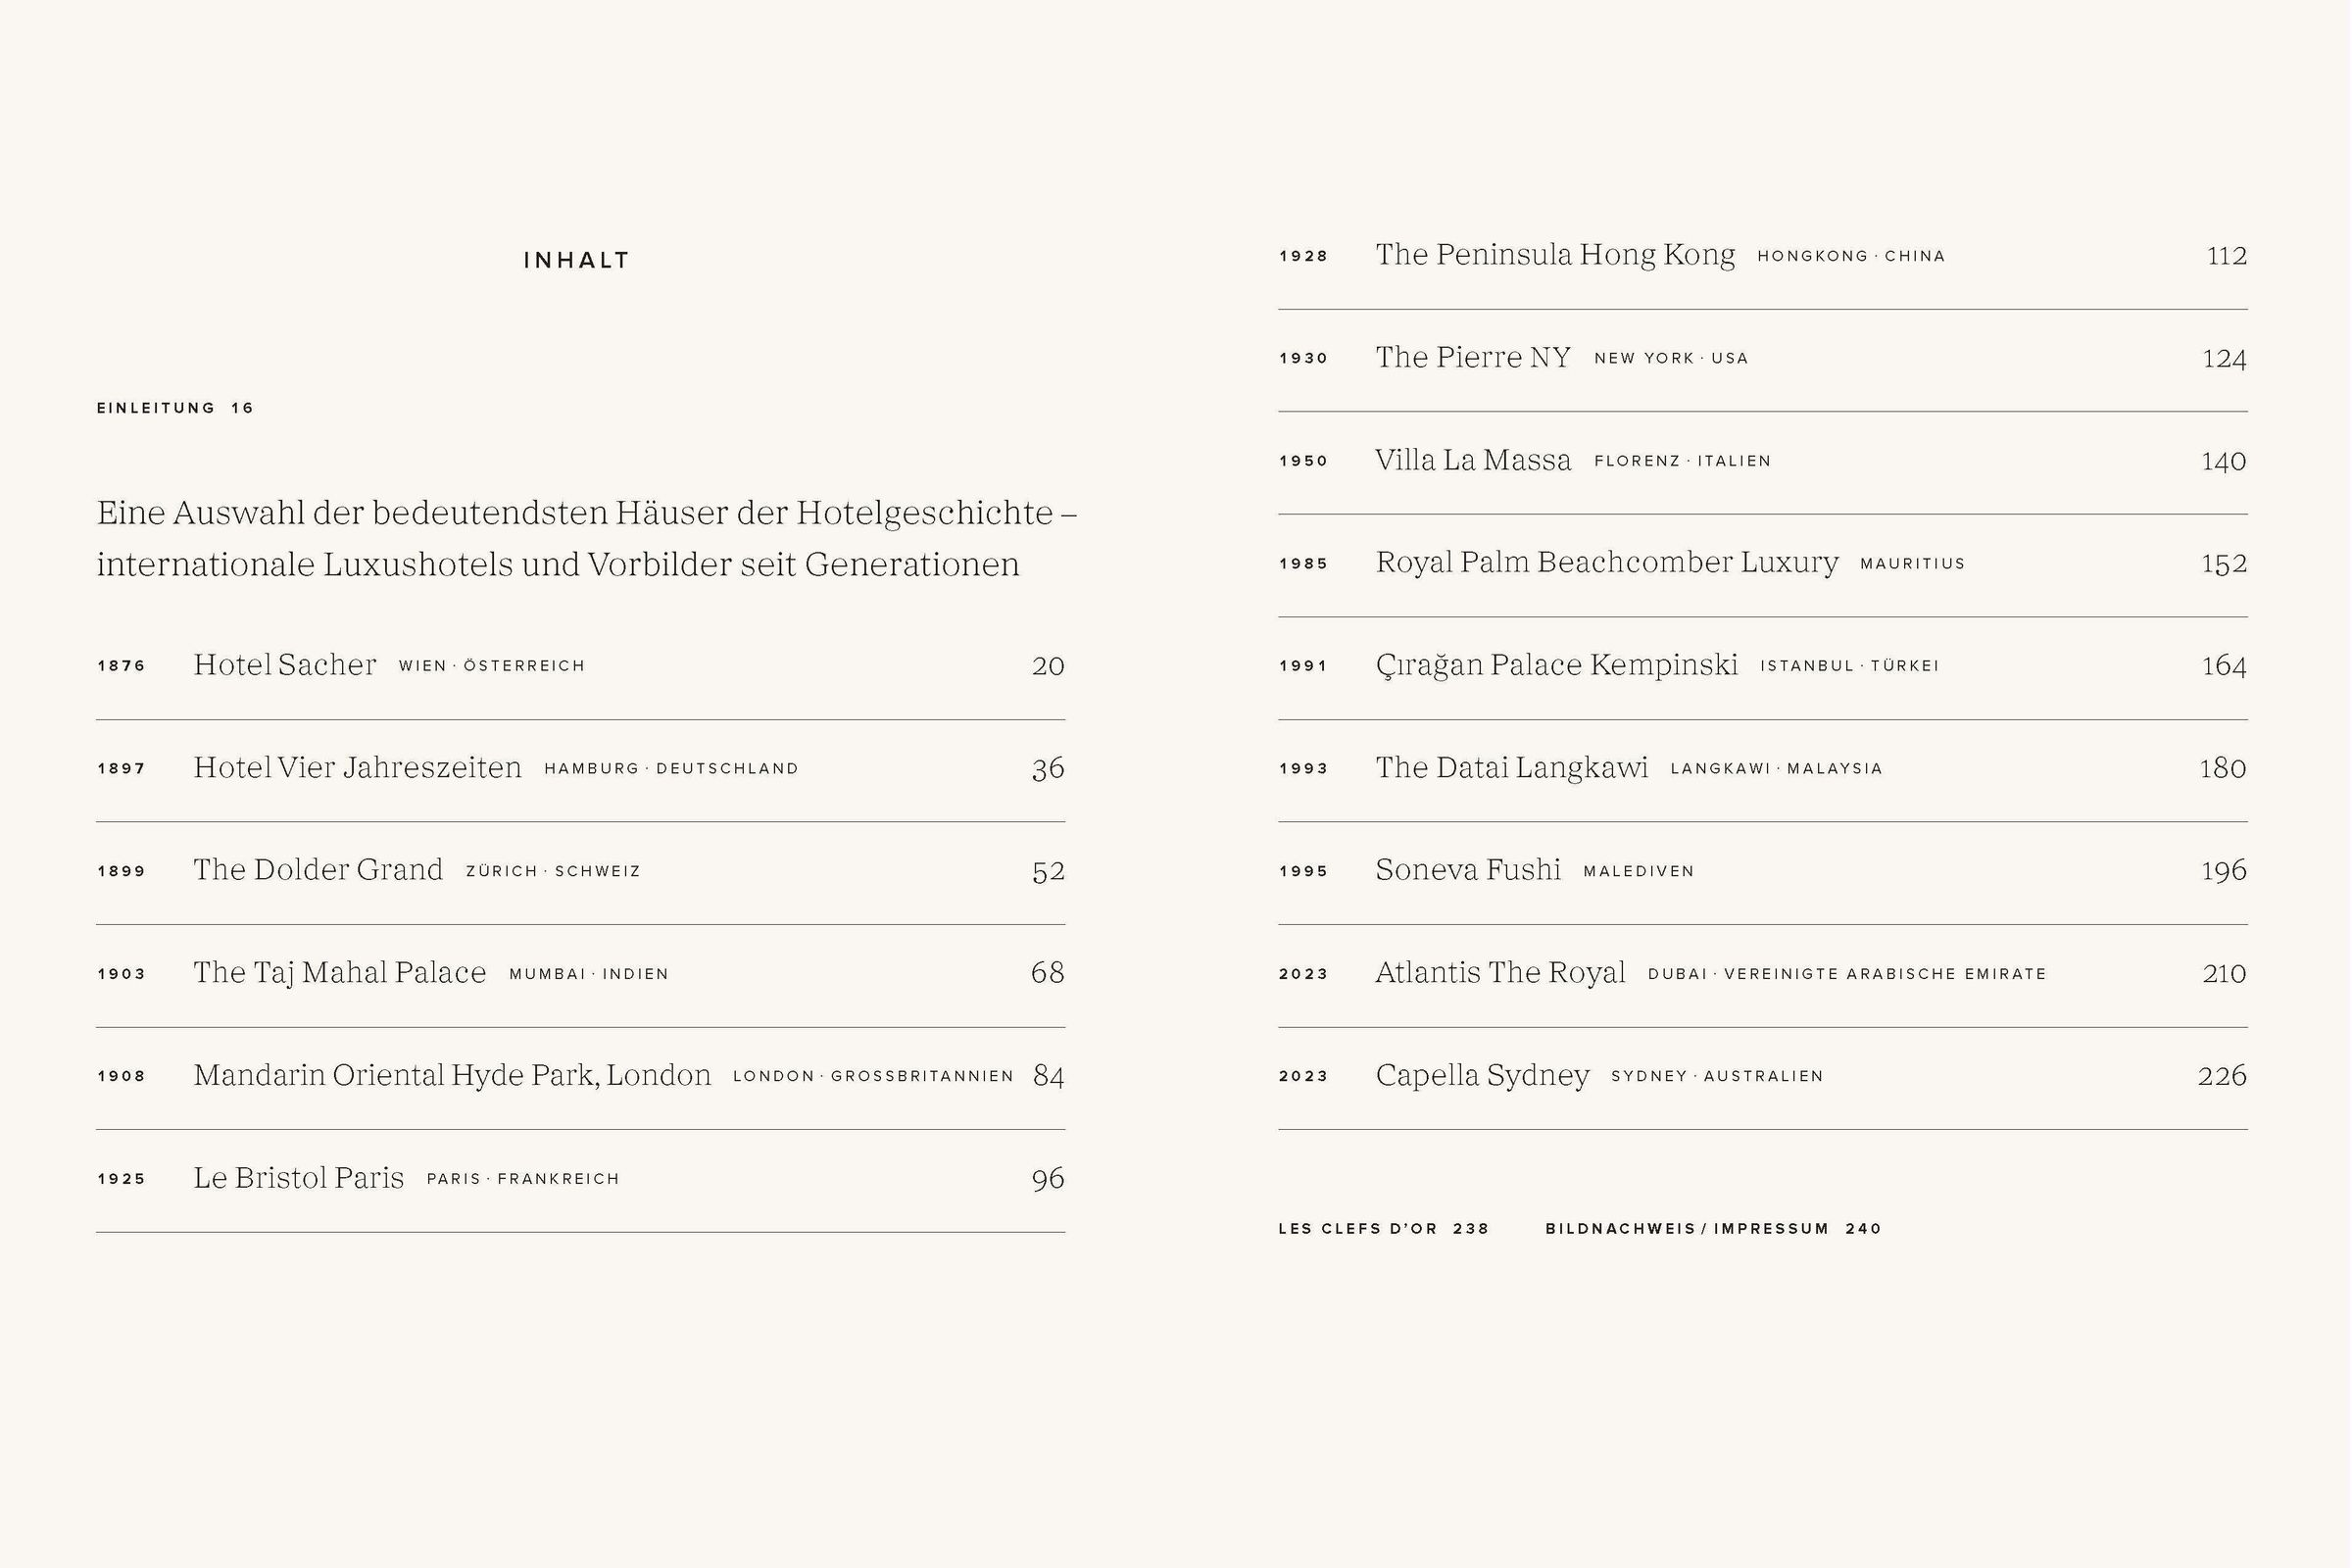Click Les Clefs d'Or, page 238
Viewport: 2352px width, 1568px height.
coord(1384,1228)
